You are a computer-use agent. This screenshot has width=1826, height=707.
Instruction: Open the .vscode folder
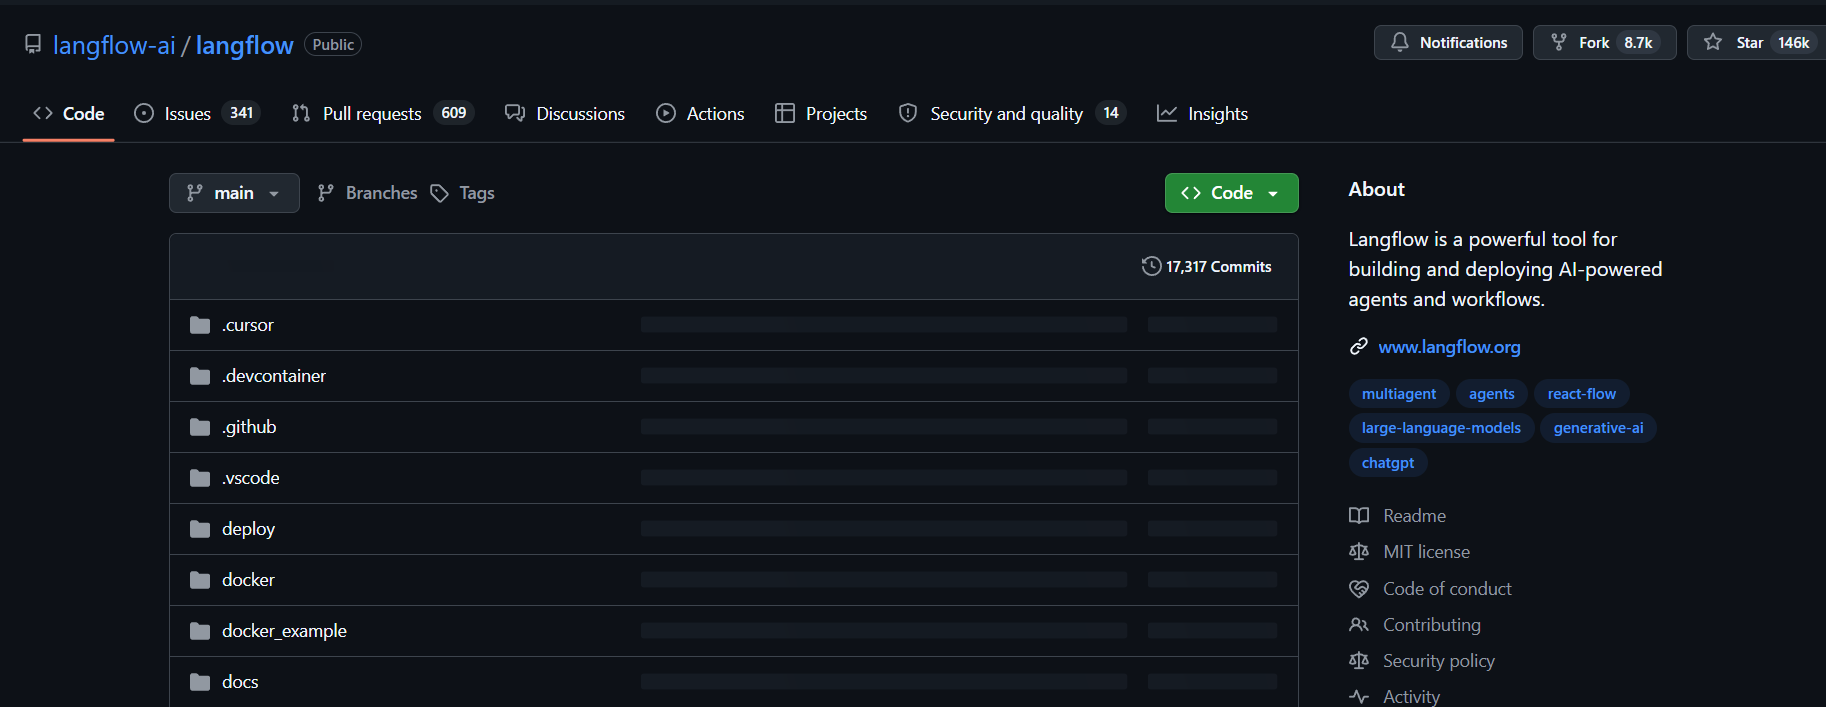click(251, 478)
